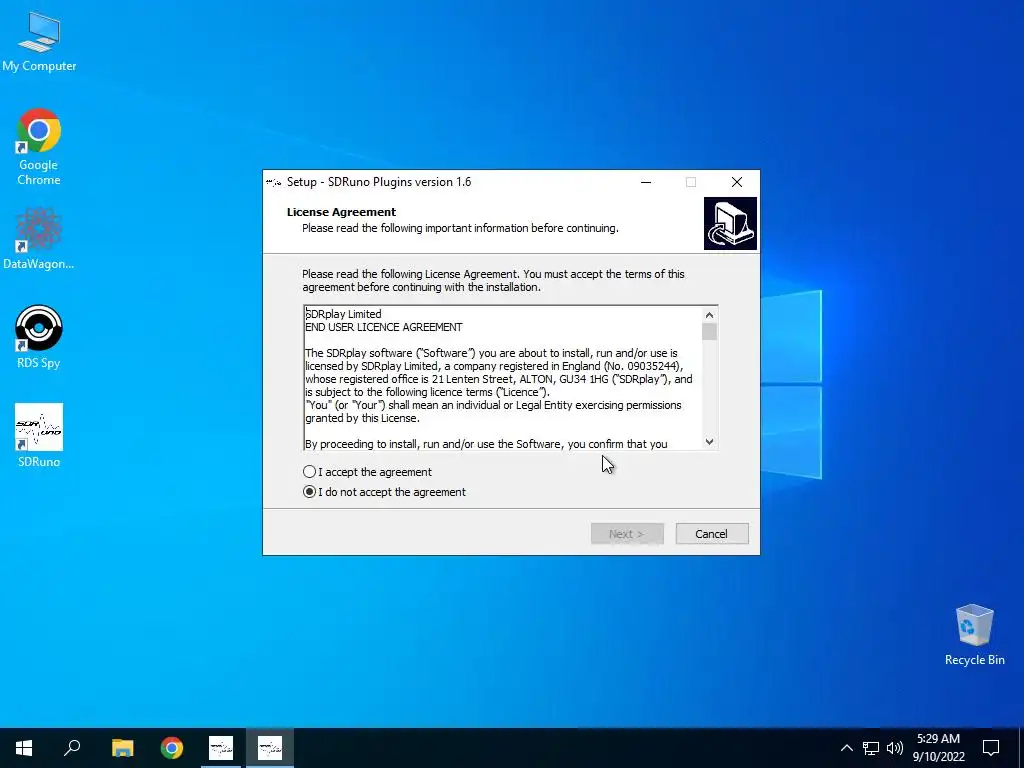The width and height of the screenshot is (1024, 768).
Task: Click the 'SDRplay Limited' text line
Action: 344,313
